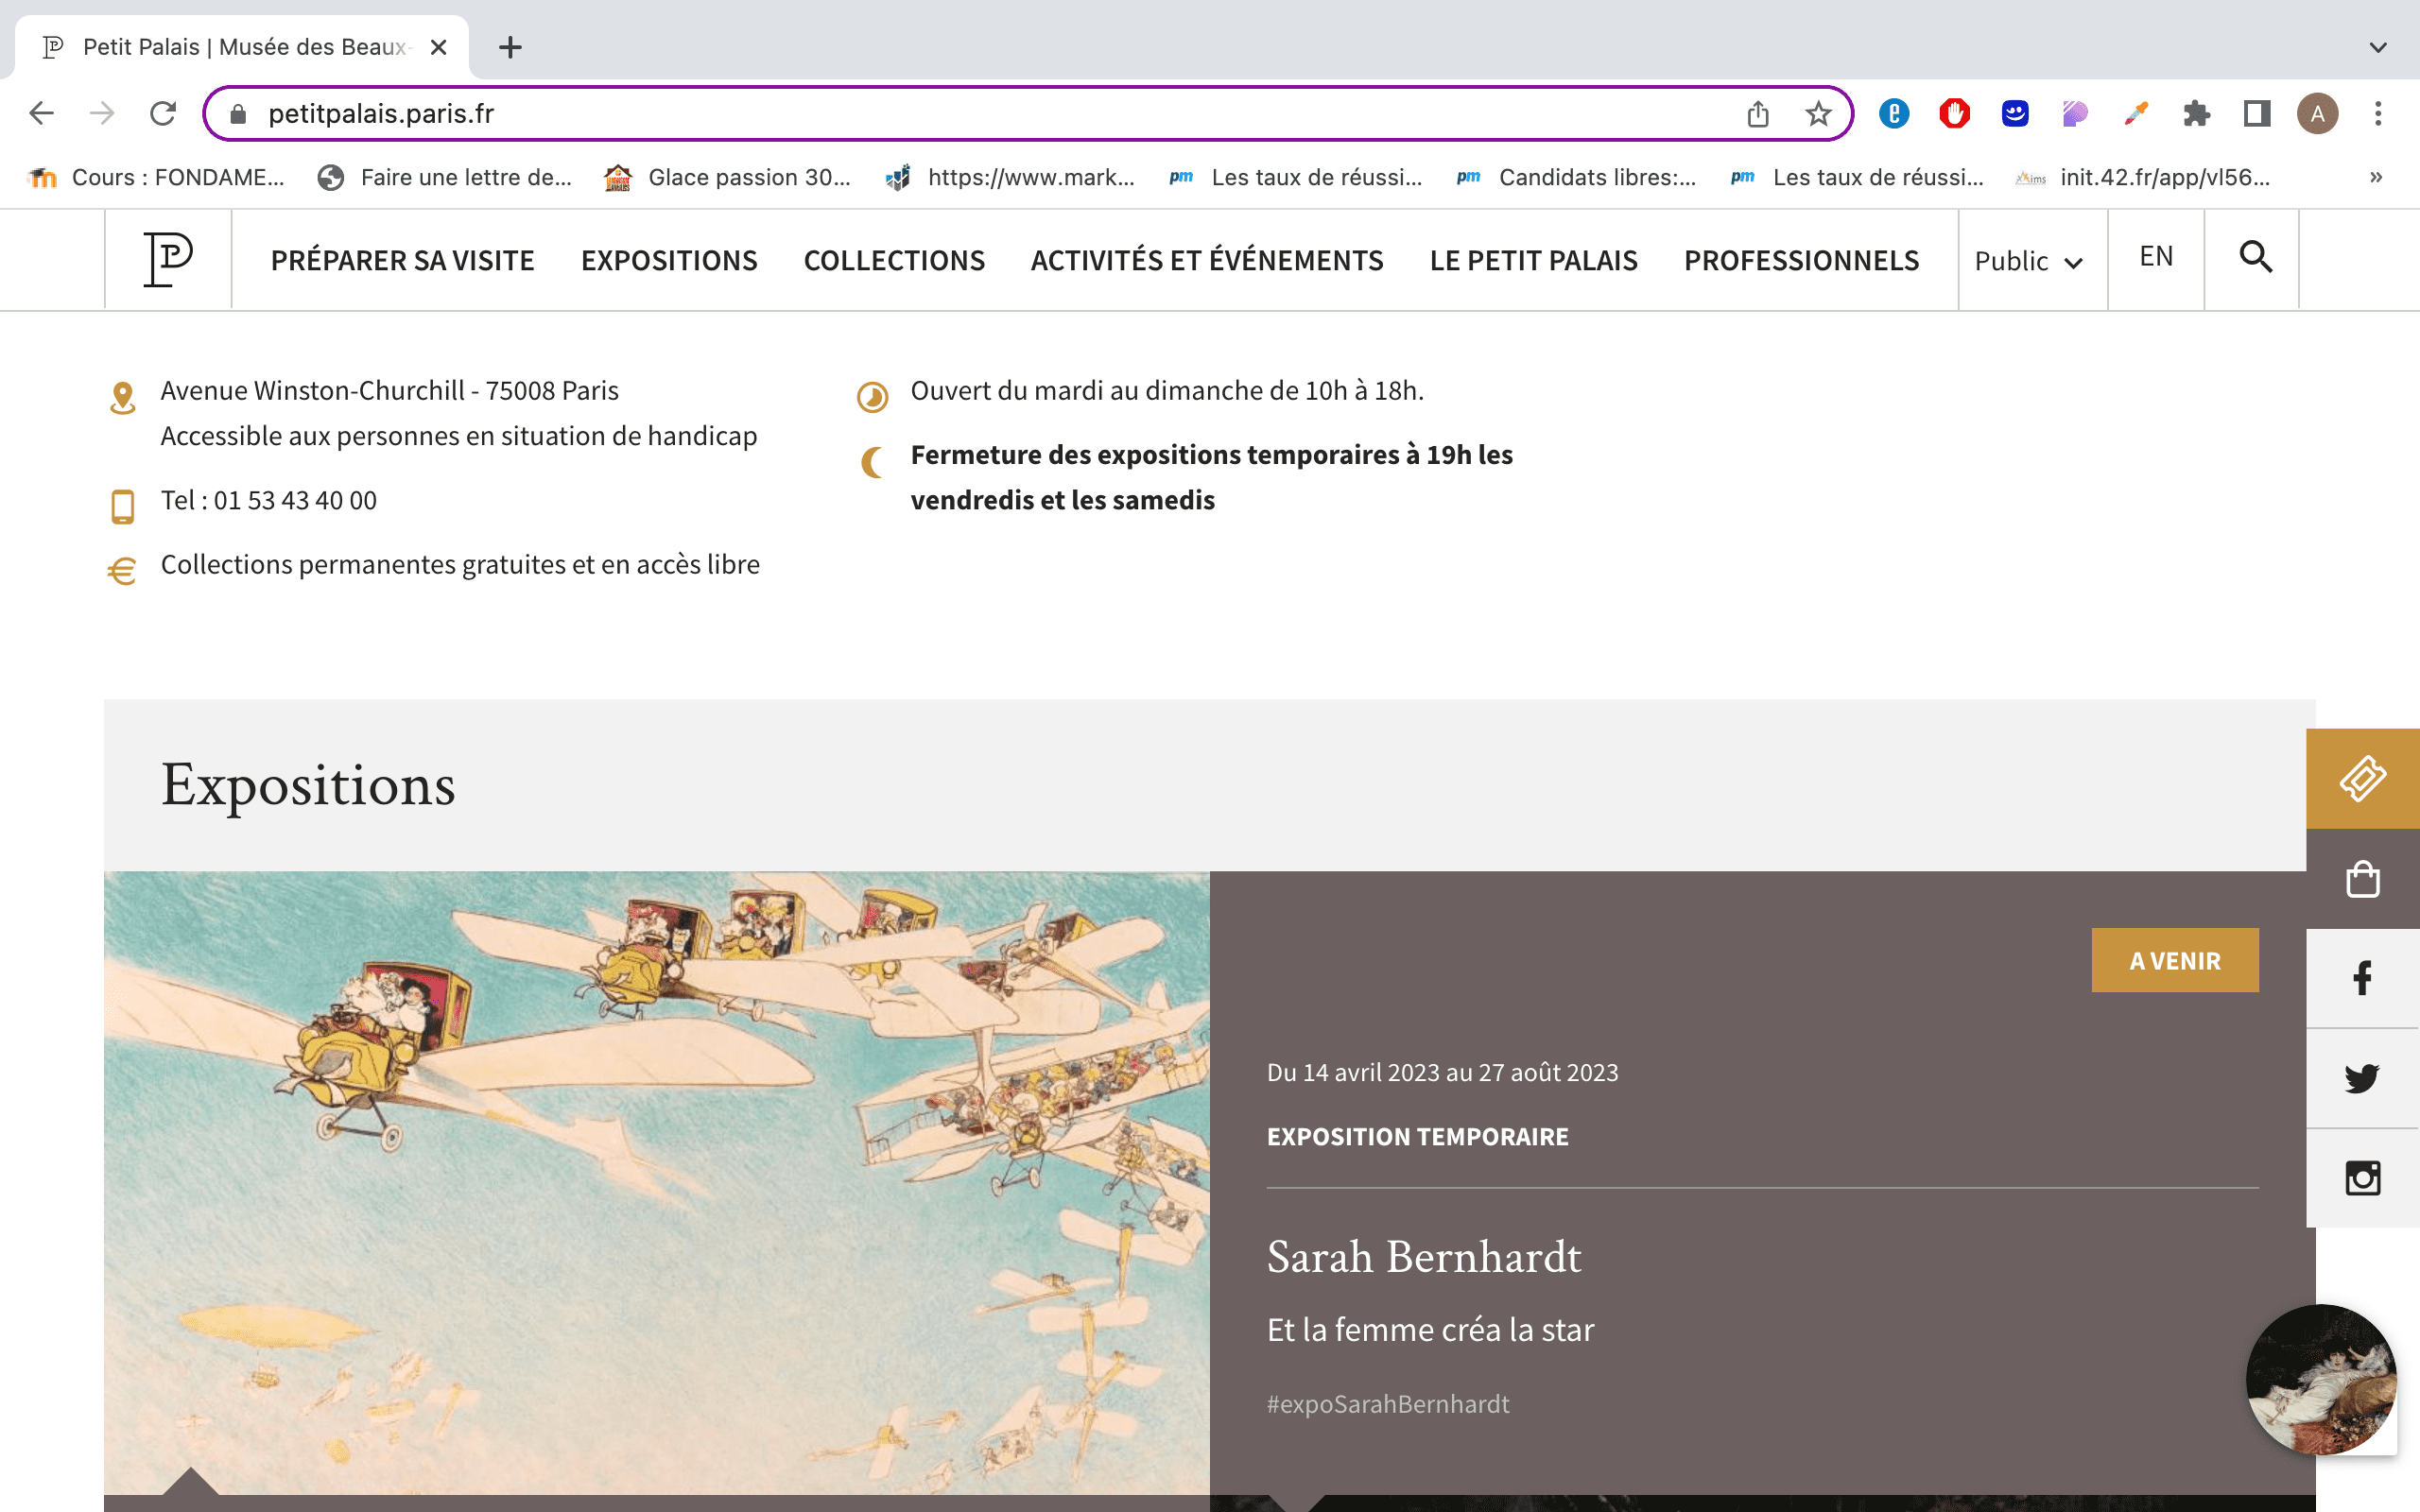Open the museum's Facebook page icon
Image resolution: width=2420 pixels, height=1512 pixels.
2362,978
